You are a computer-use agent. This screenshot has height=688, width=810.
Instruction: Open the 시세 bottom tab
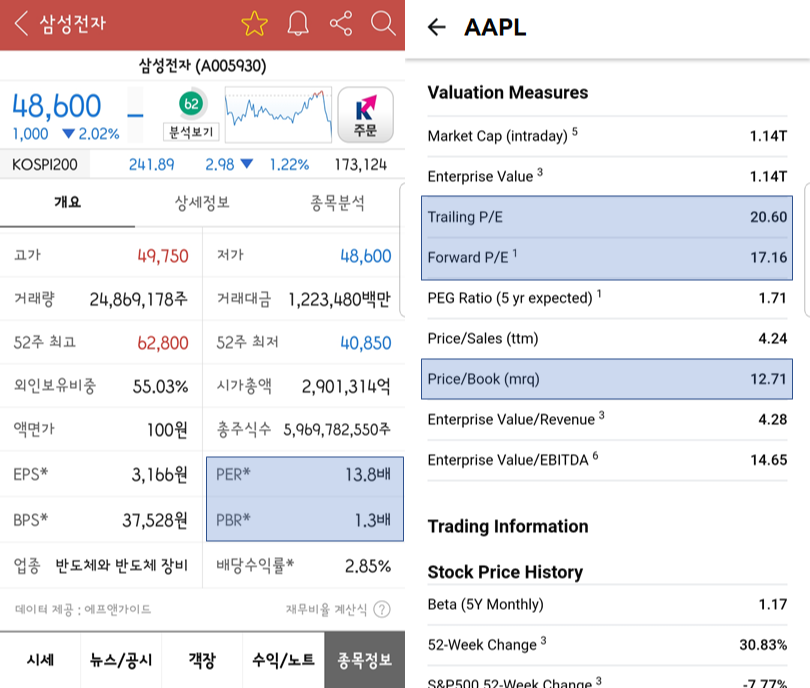pyautogui.click(x=40, y=660)
